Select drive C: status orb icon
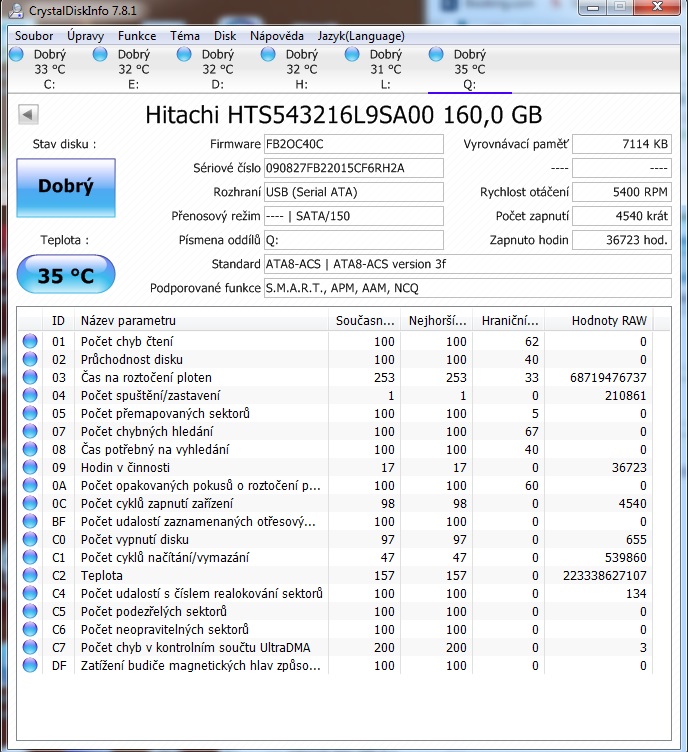This screenshot has width=688, height=752. (16, 55)
